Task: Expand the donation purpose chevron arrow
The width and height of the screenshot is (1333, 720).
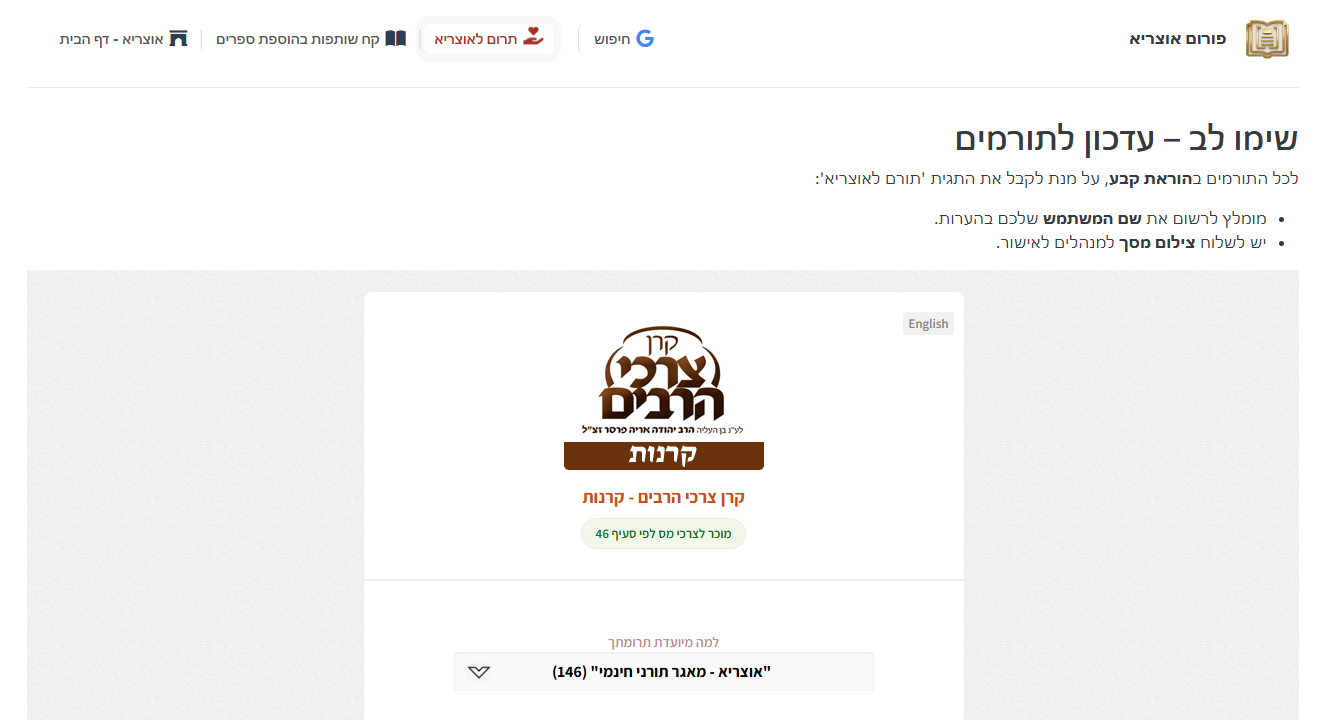Action: click(479, 672)
